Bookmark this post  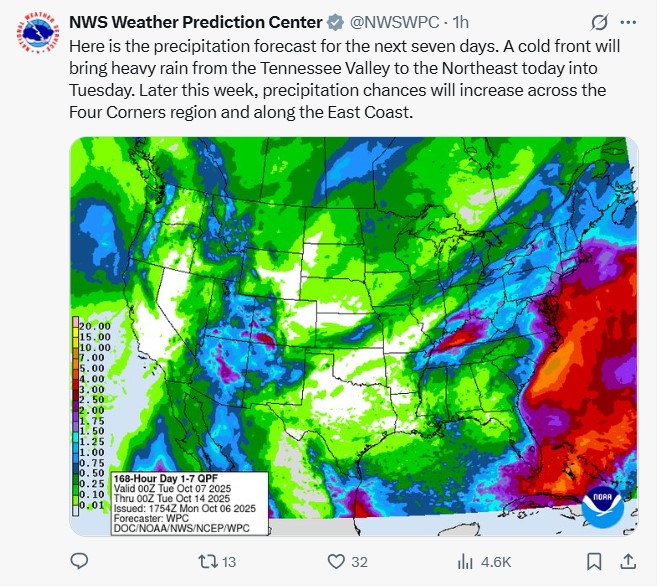[594, 561]
